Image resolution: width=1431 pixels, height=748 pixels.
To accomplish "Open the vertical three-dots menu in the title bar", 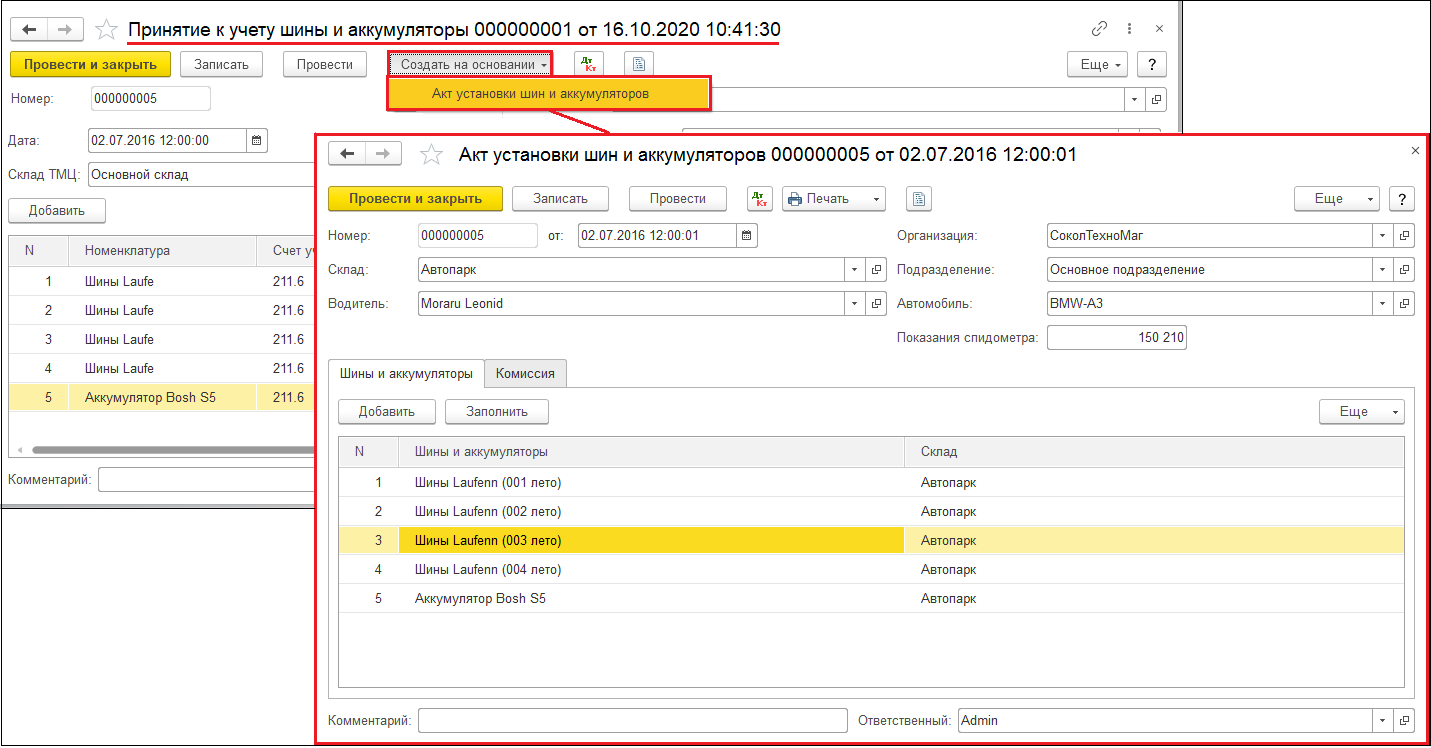I will coord(1129,29).
